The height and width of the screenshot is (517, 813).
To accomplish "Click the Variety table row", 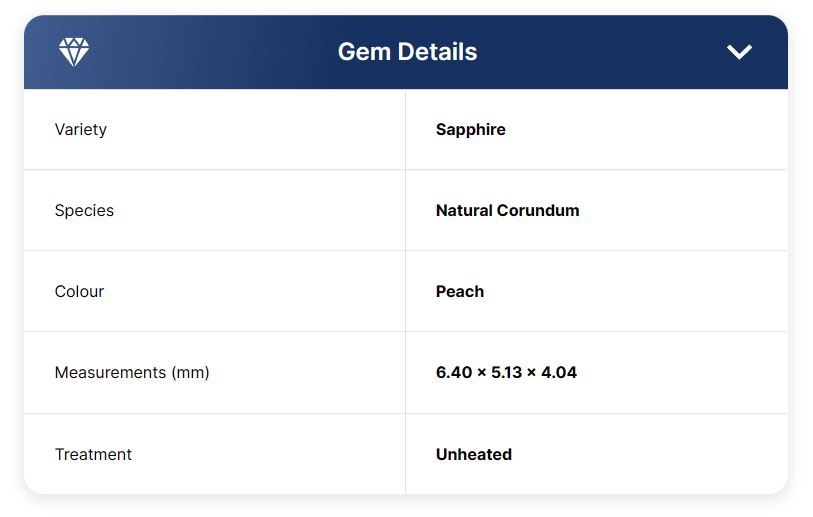I will point(406,129).
